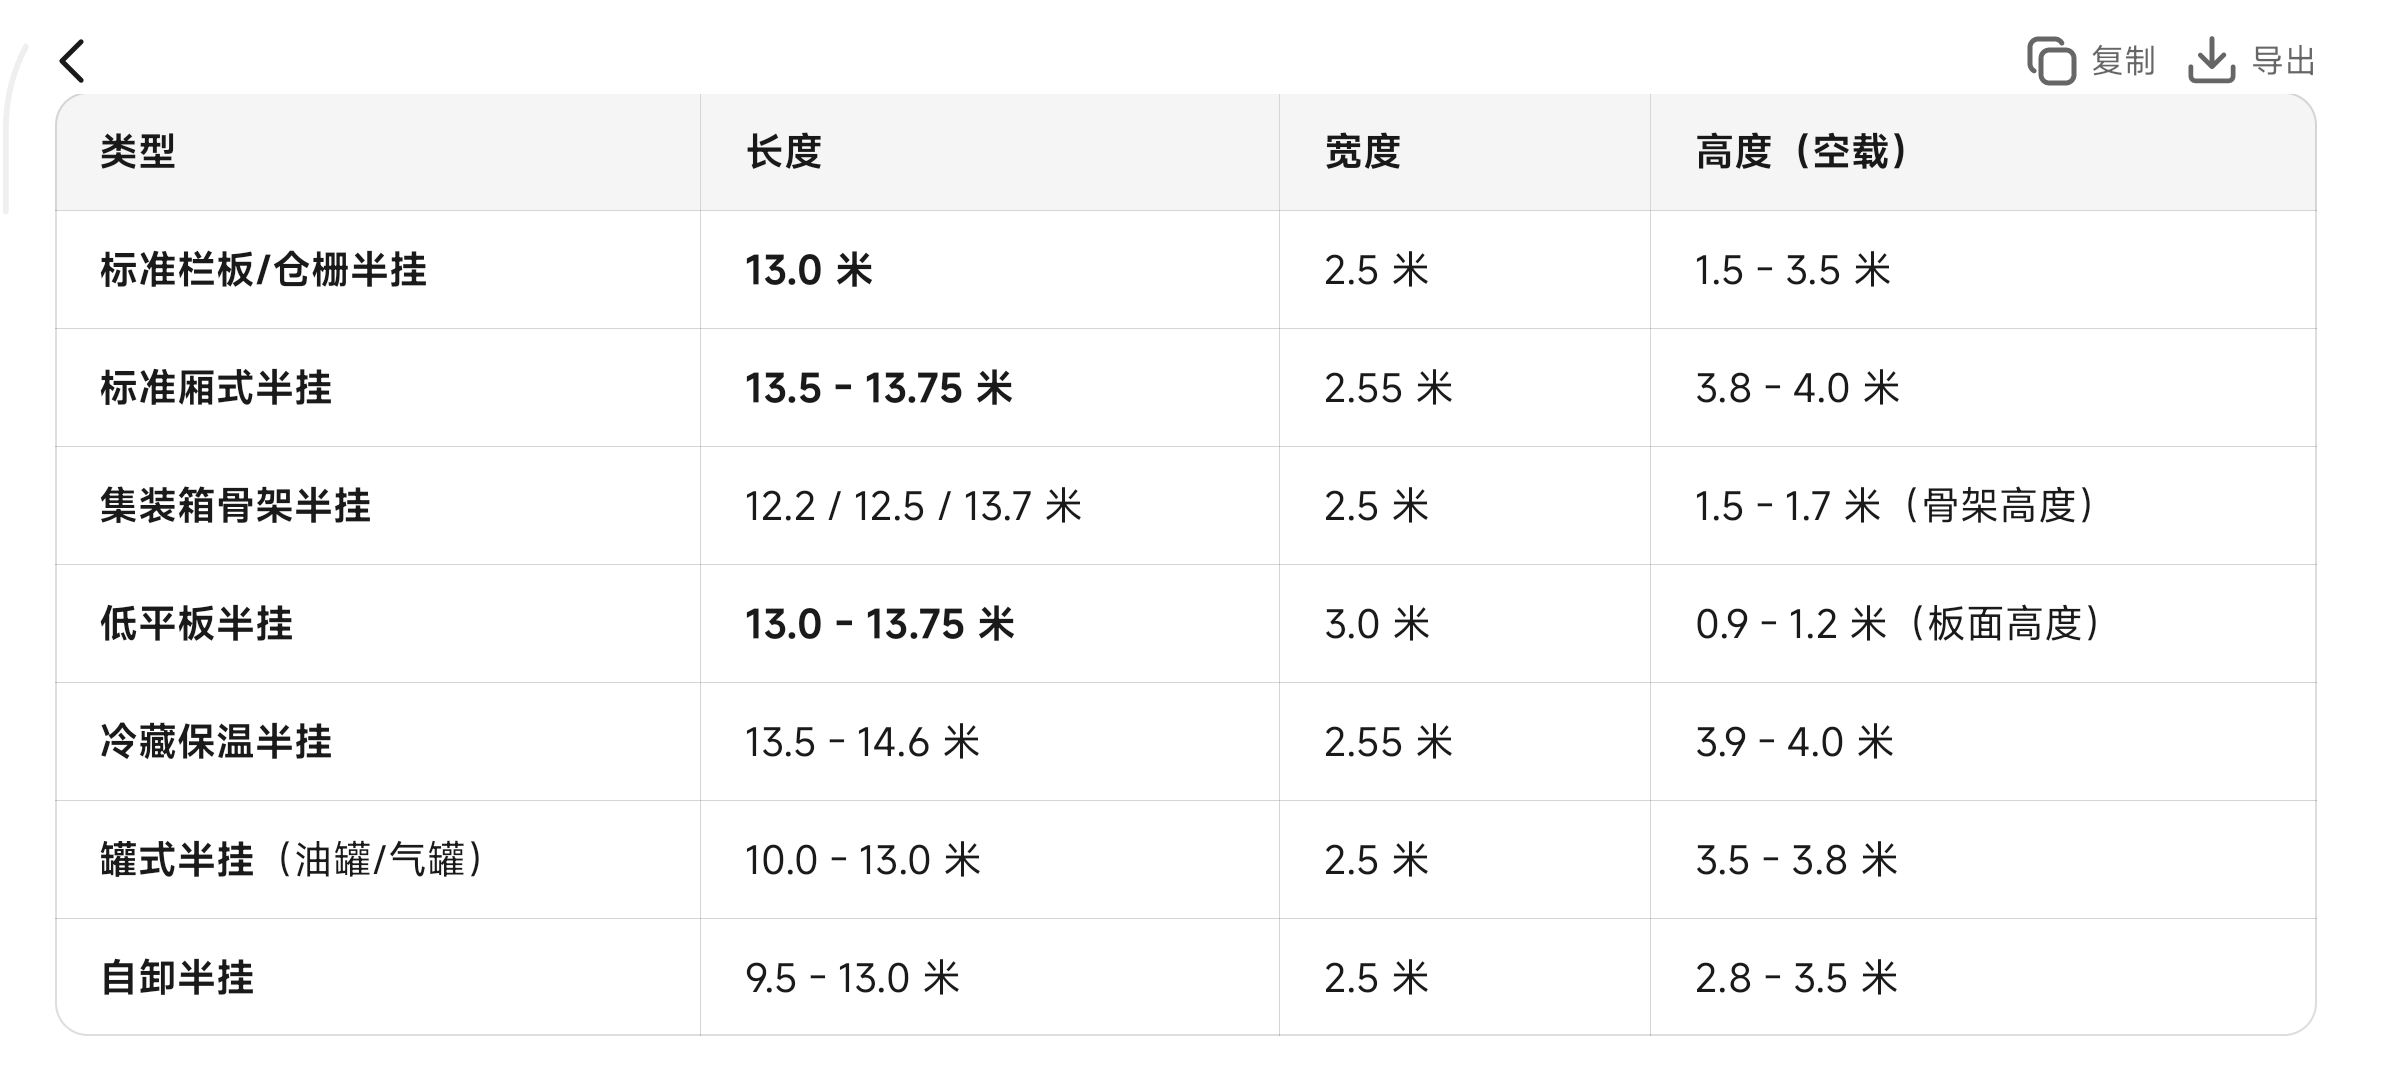Select the 长度 column header
This screenshot has width=2400, height=1080.
coord(784,152)
